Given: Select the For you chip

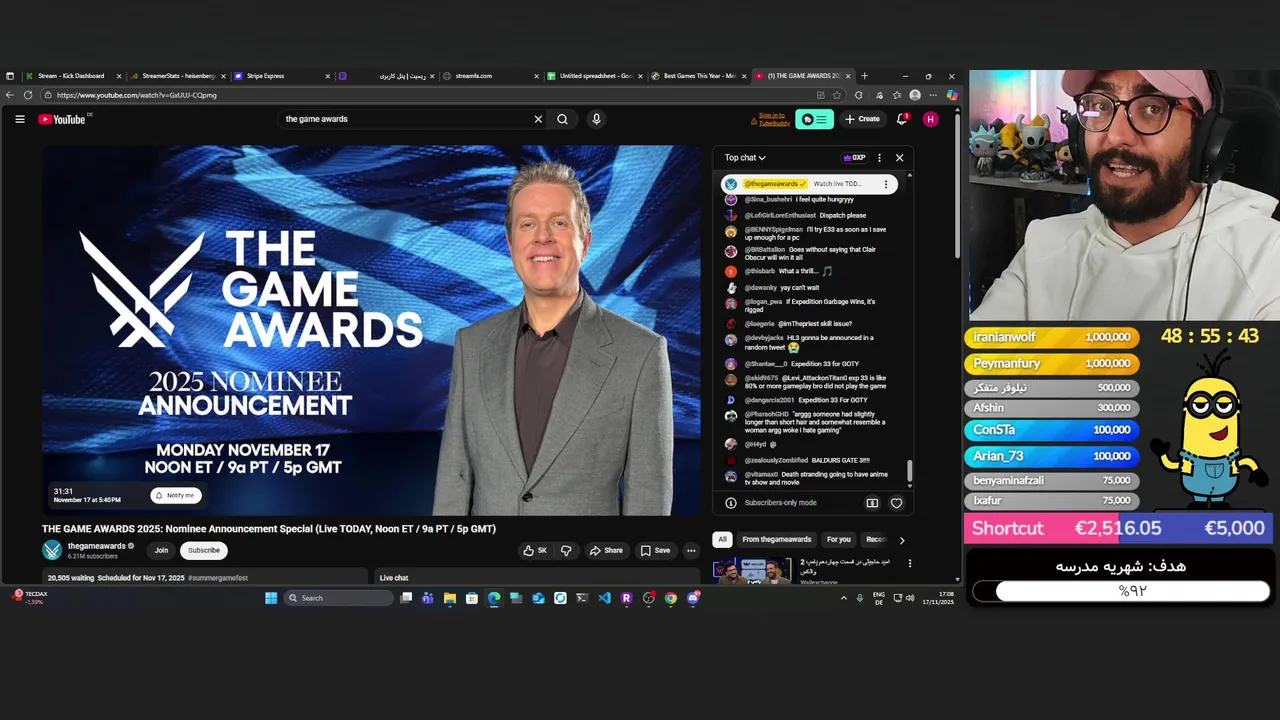Looking at the screenshot, I should coord(839,539).
